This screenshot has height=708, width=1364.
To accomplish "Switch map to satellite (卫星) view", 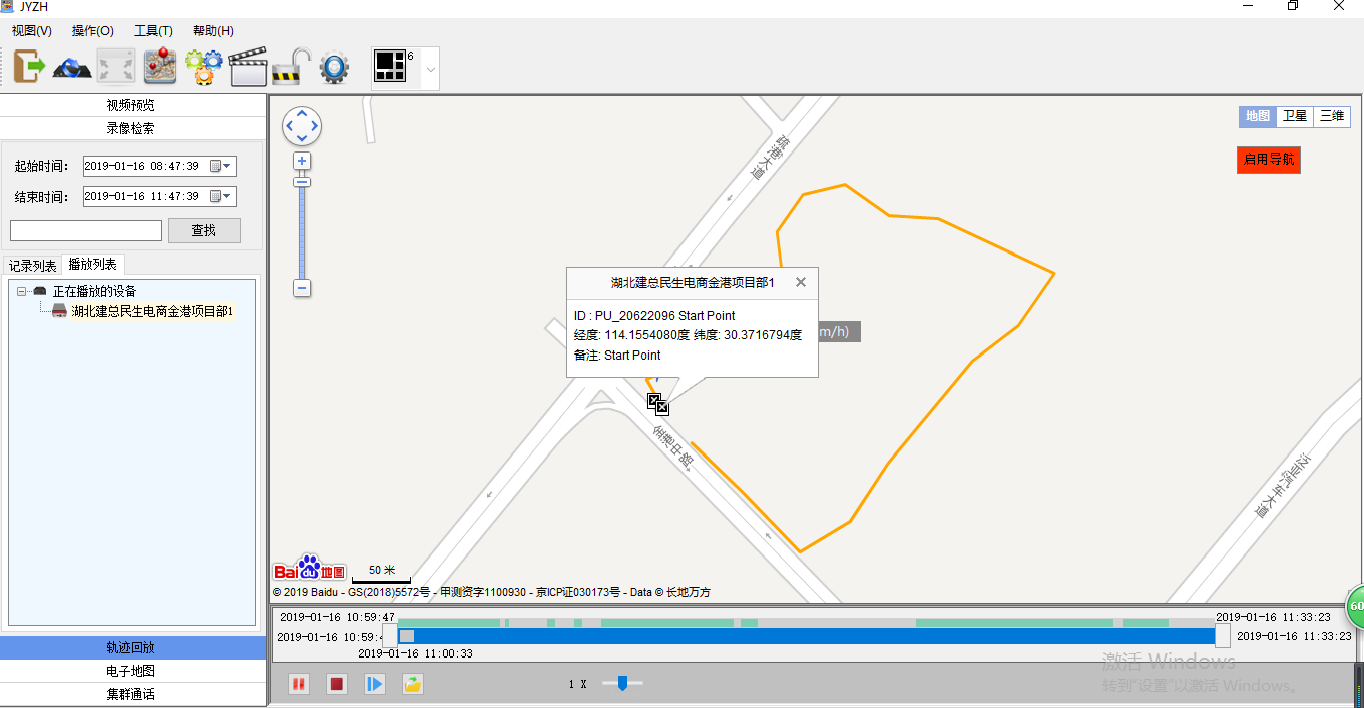I will click(1295, 116).
